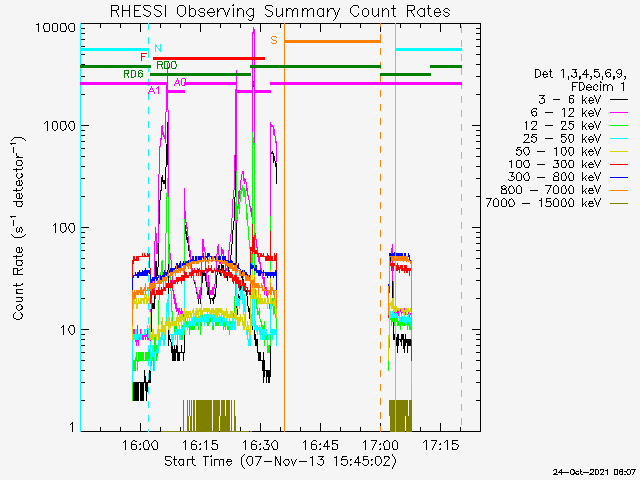Click the cyan night bar at top right

[429, 49]
